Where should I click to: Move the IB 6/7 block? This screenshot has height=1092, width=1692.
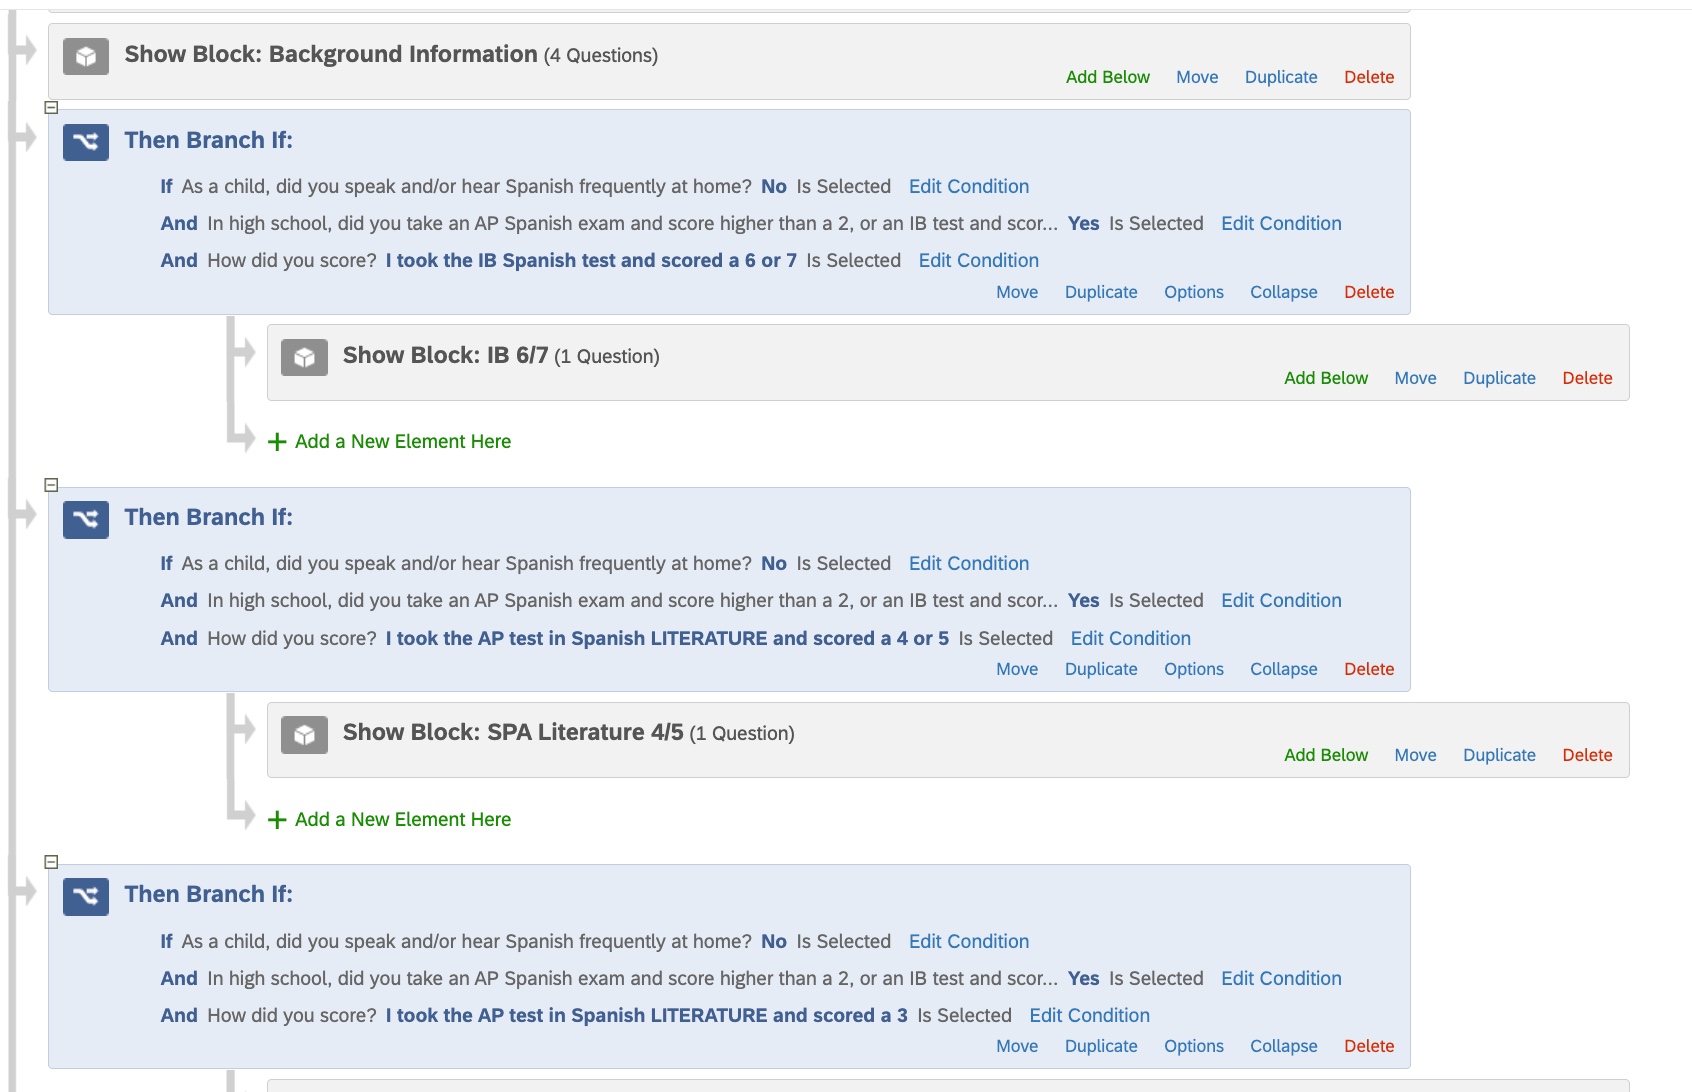[x=1415, y=378]
